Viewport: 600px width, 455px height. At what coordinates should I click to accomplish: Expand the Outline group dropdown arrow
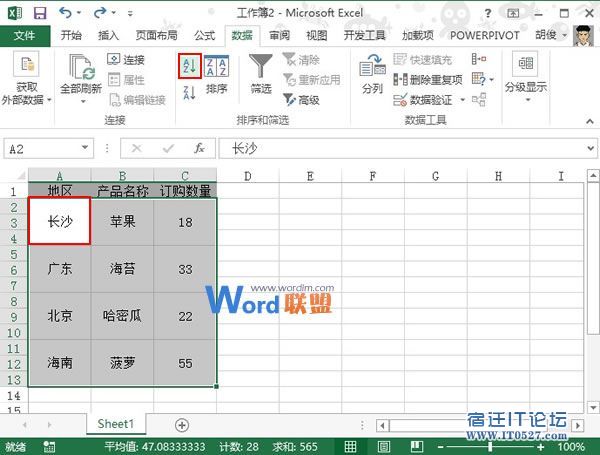tap(528, 100)
